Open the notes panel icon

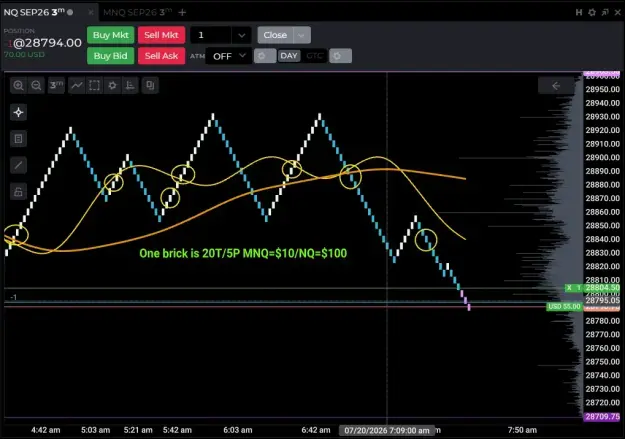coord(18,139)
